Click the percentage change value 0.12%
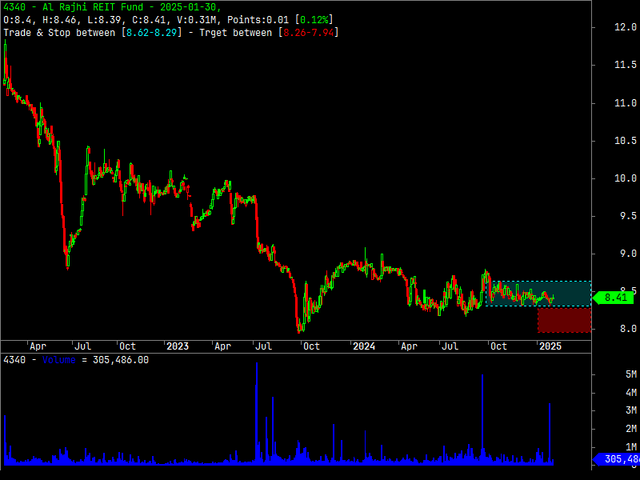The height and width of the screenshot is (480, 640). point(314,20)
